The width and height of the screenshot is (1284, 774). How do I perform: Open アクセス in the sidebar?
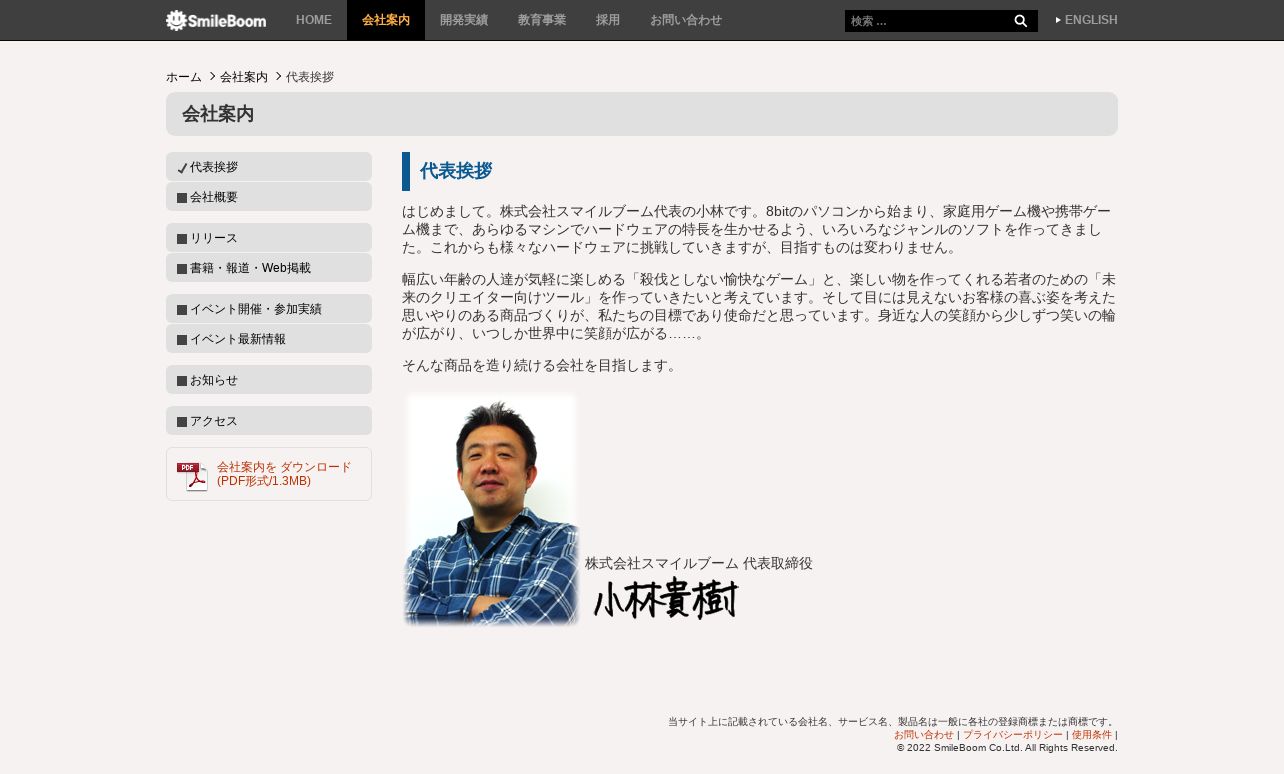tap(269, 421)
